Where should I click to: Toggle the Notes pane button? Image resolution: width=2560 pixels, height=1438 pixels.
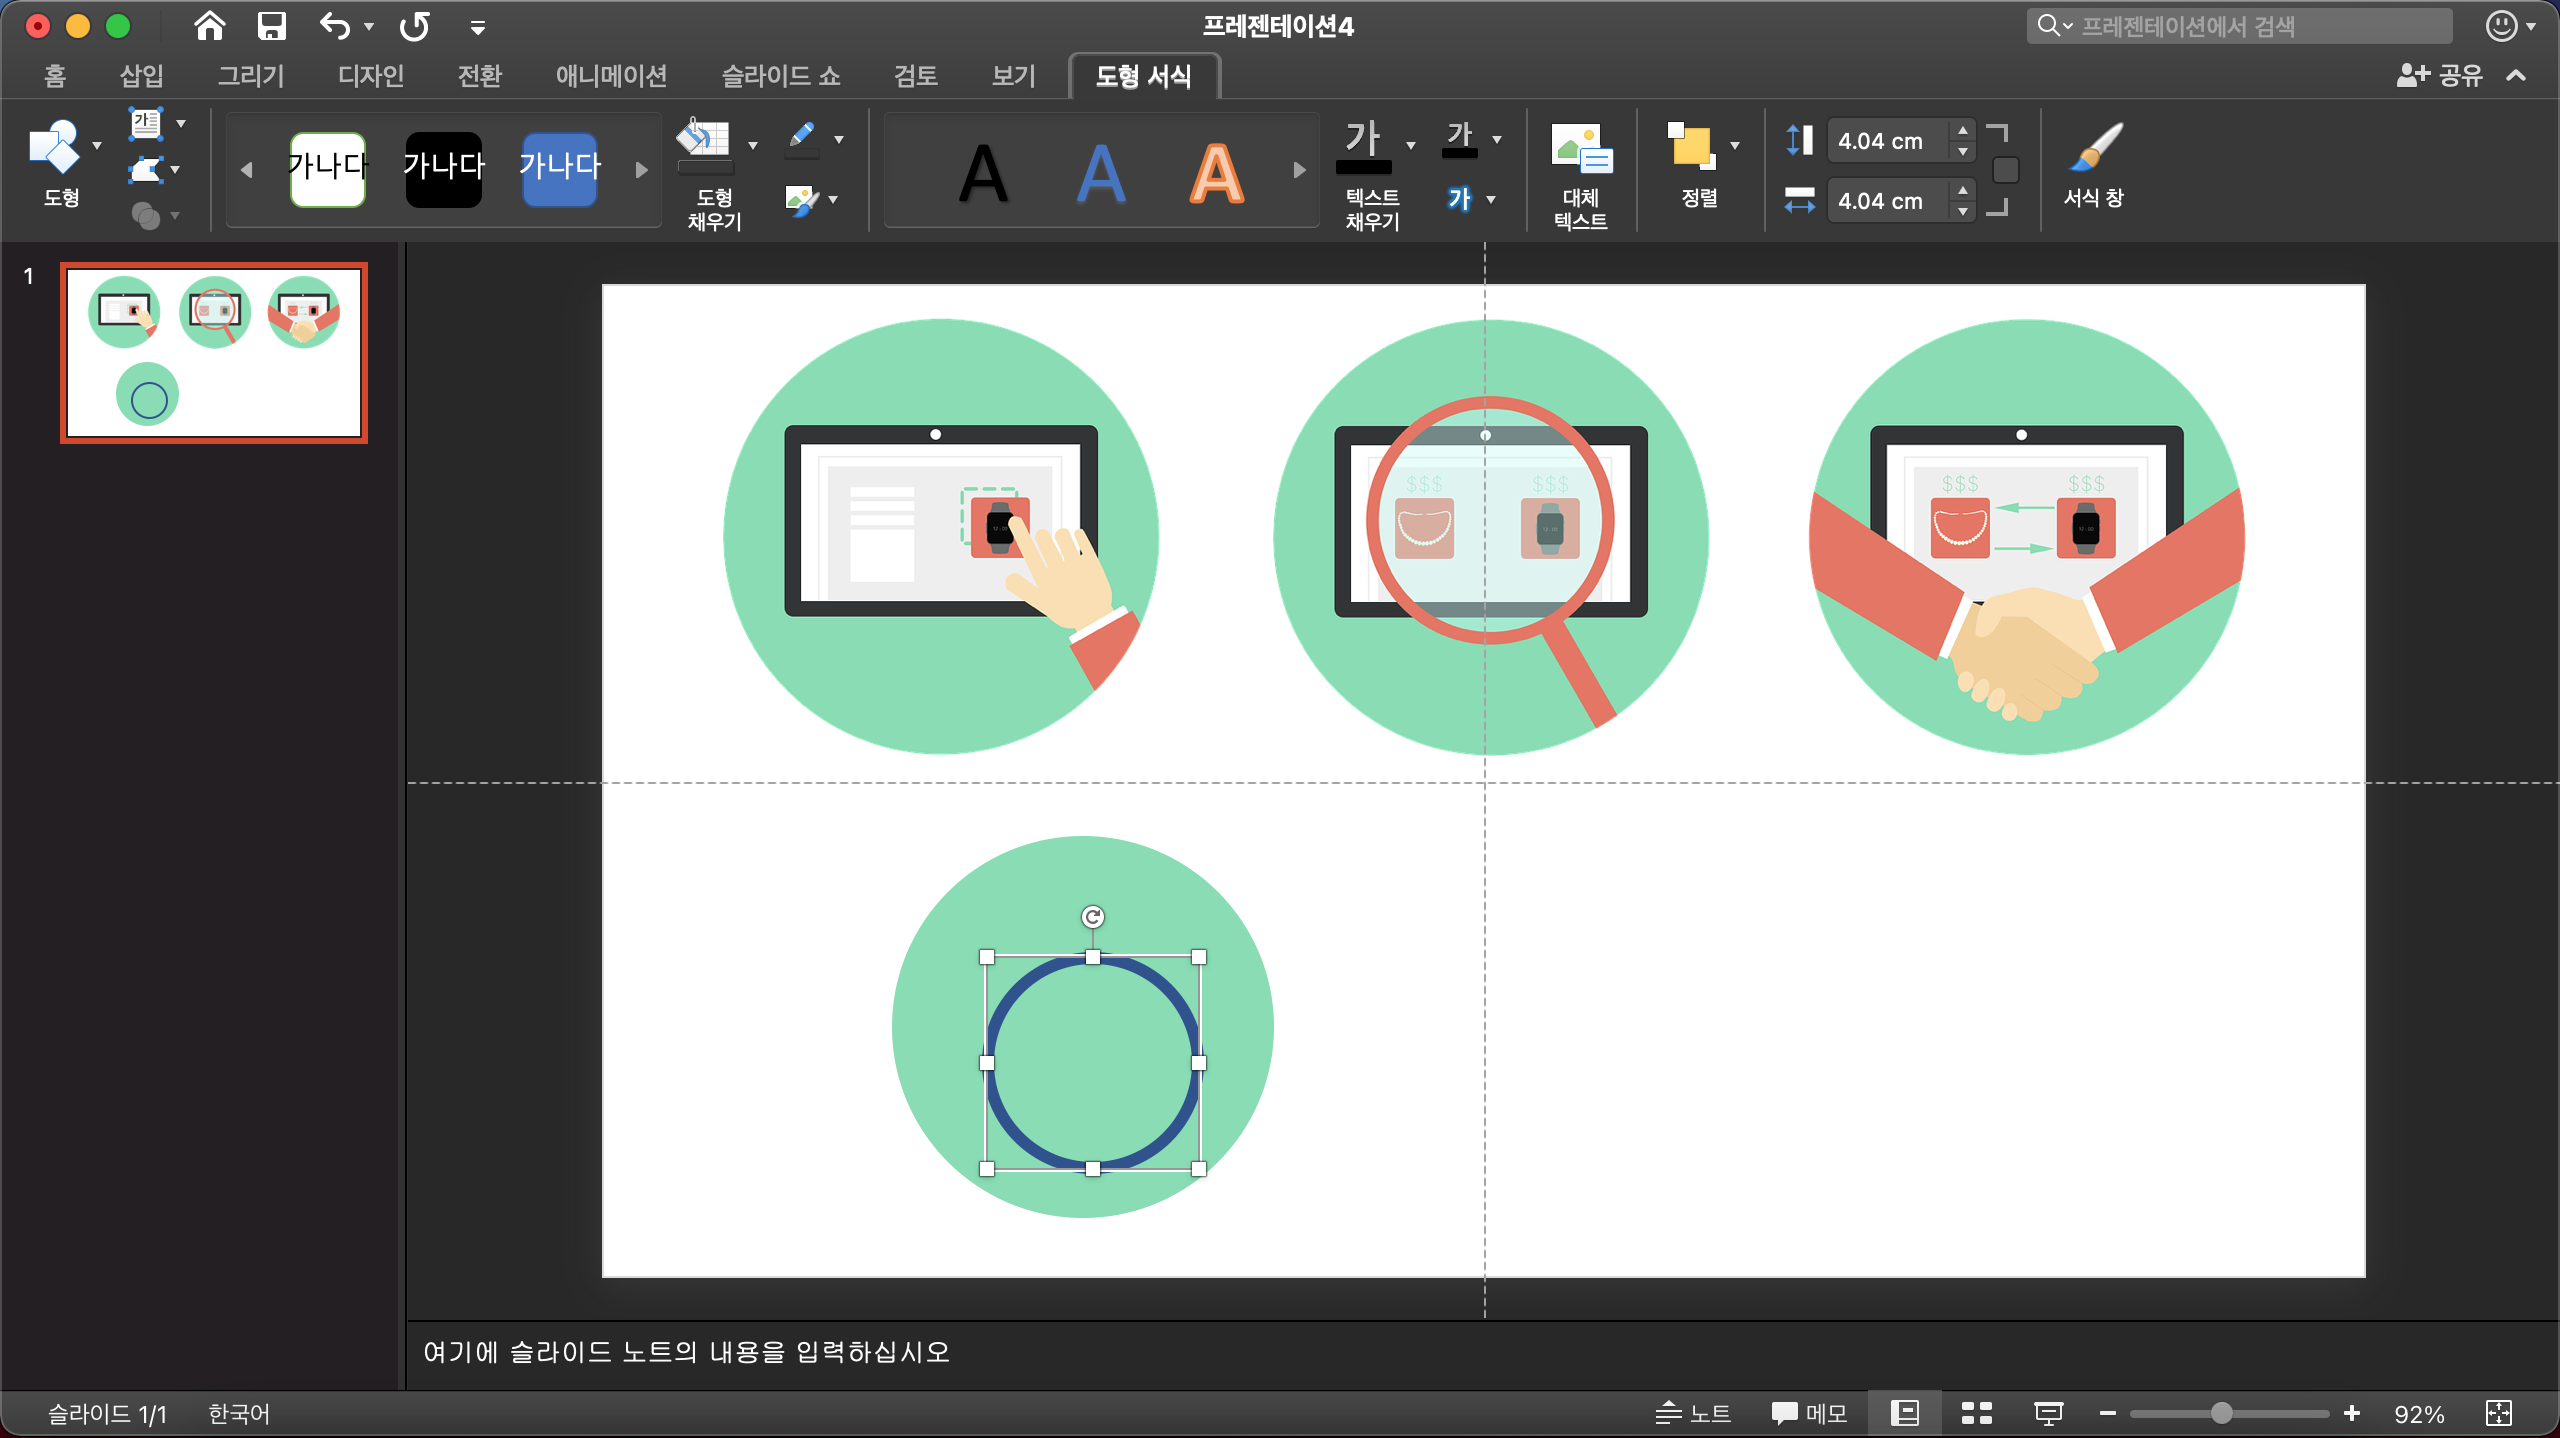click(x=1692, y=1412)
